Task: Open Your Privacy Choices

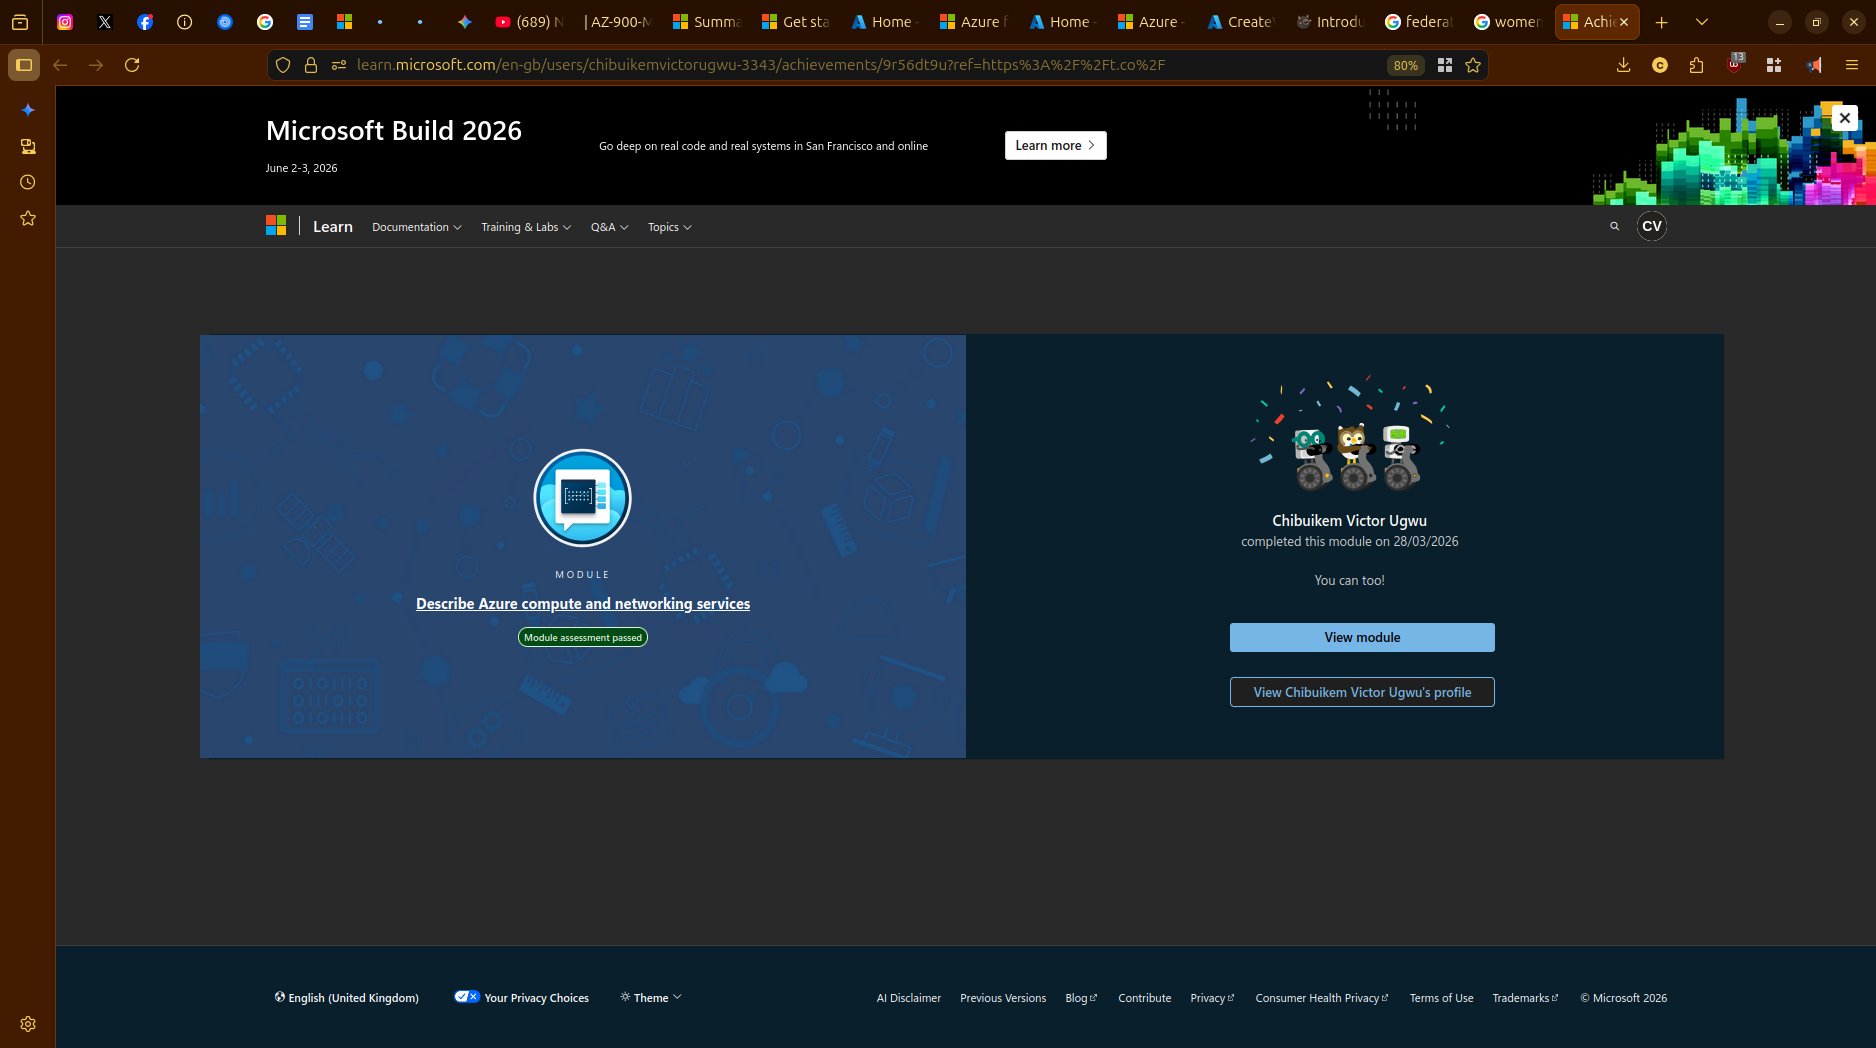Action: [521, 998]
